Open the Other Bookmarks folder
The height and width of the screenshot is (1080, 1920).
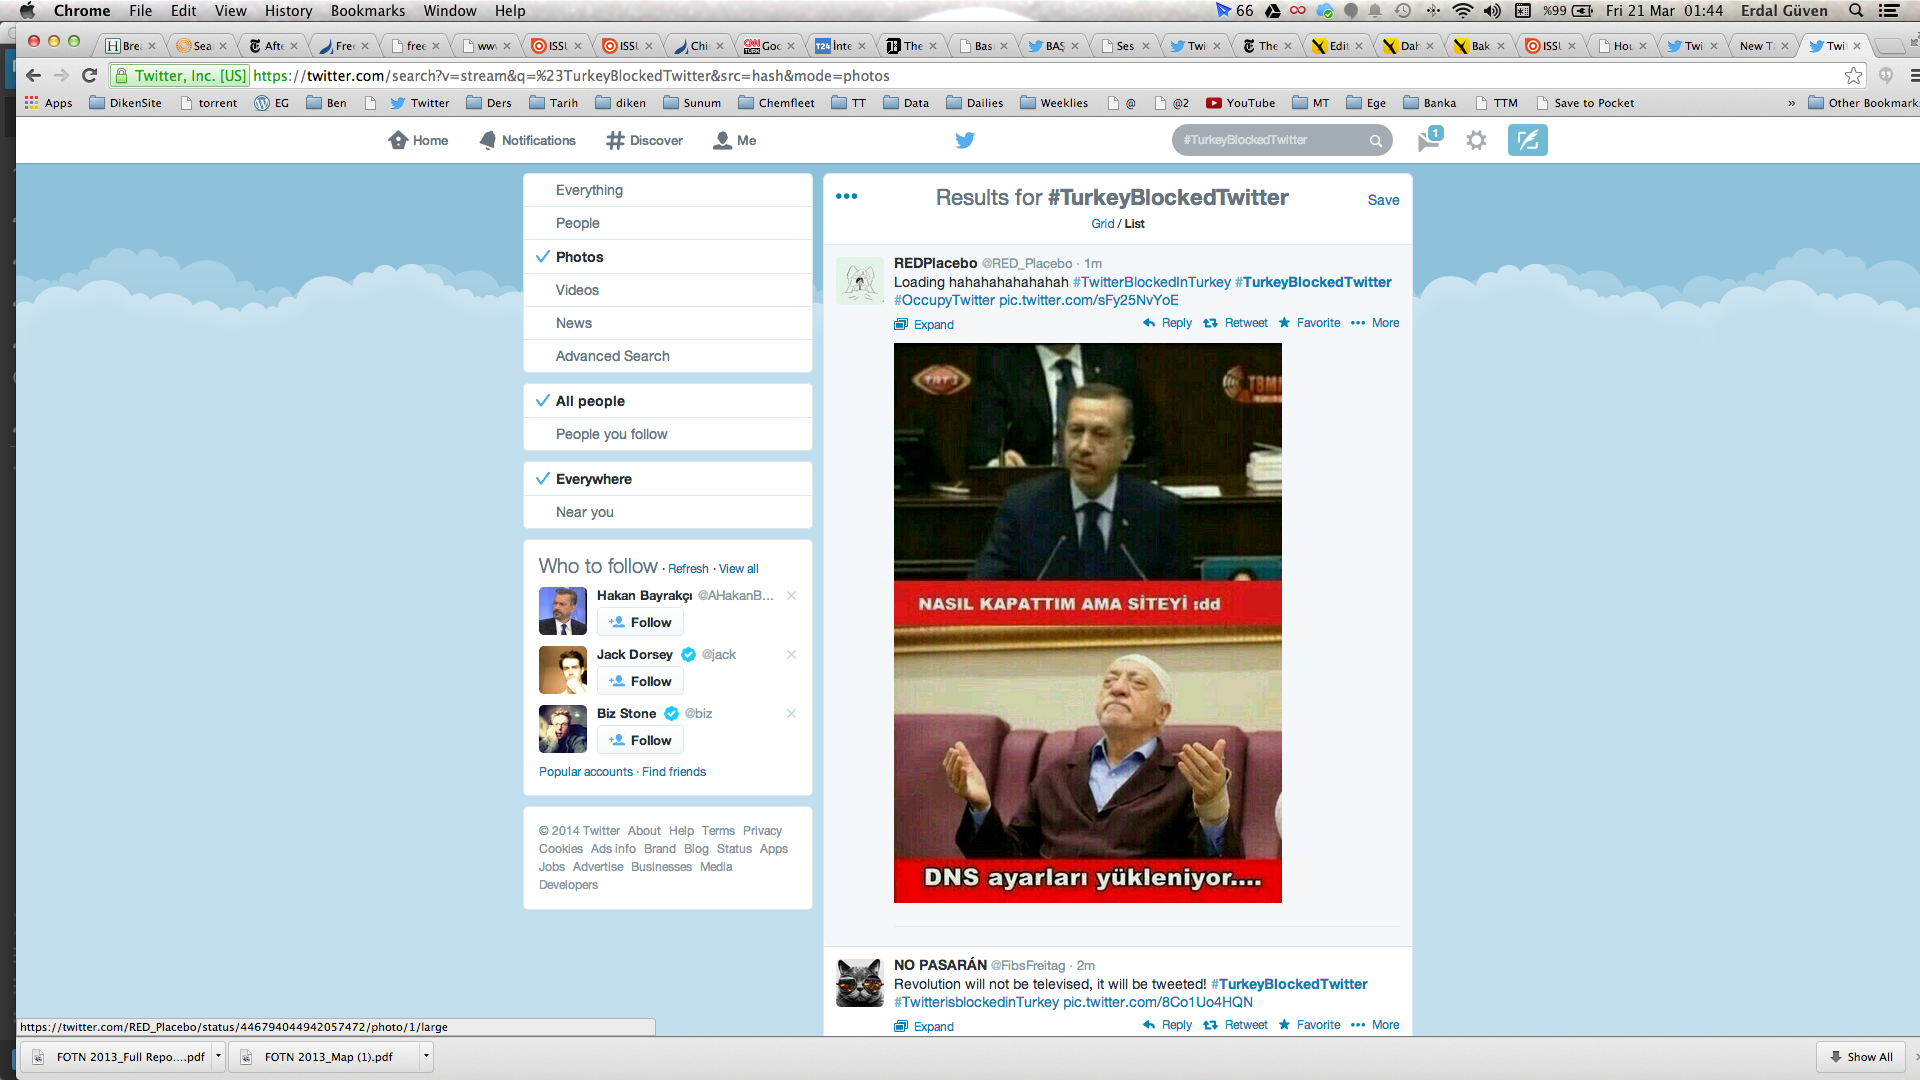click(1862, 103)
